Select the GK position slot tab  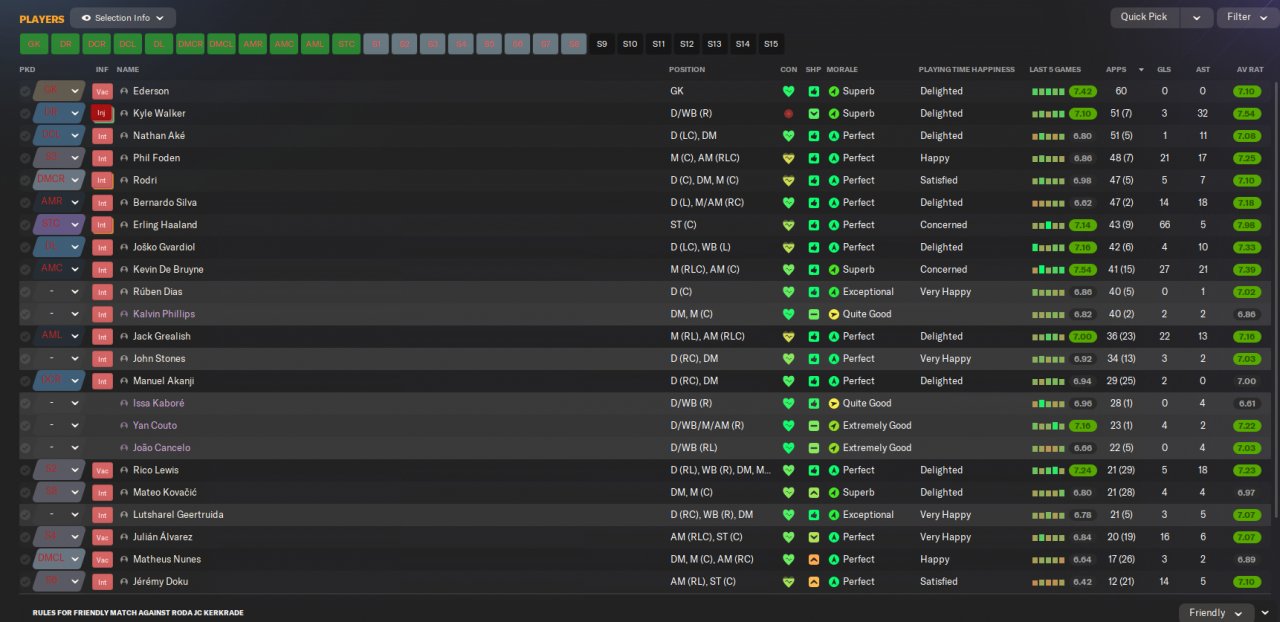(x=34, y=44)
